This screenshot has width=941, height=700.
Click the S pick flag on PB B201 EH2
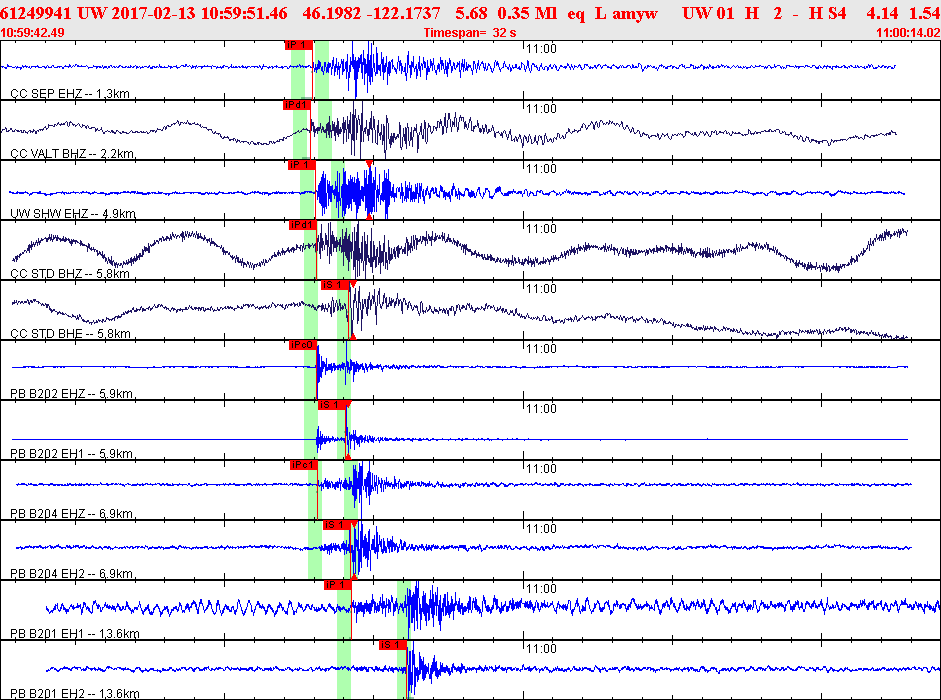click(x=391, y=645)
